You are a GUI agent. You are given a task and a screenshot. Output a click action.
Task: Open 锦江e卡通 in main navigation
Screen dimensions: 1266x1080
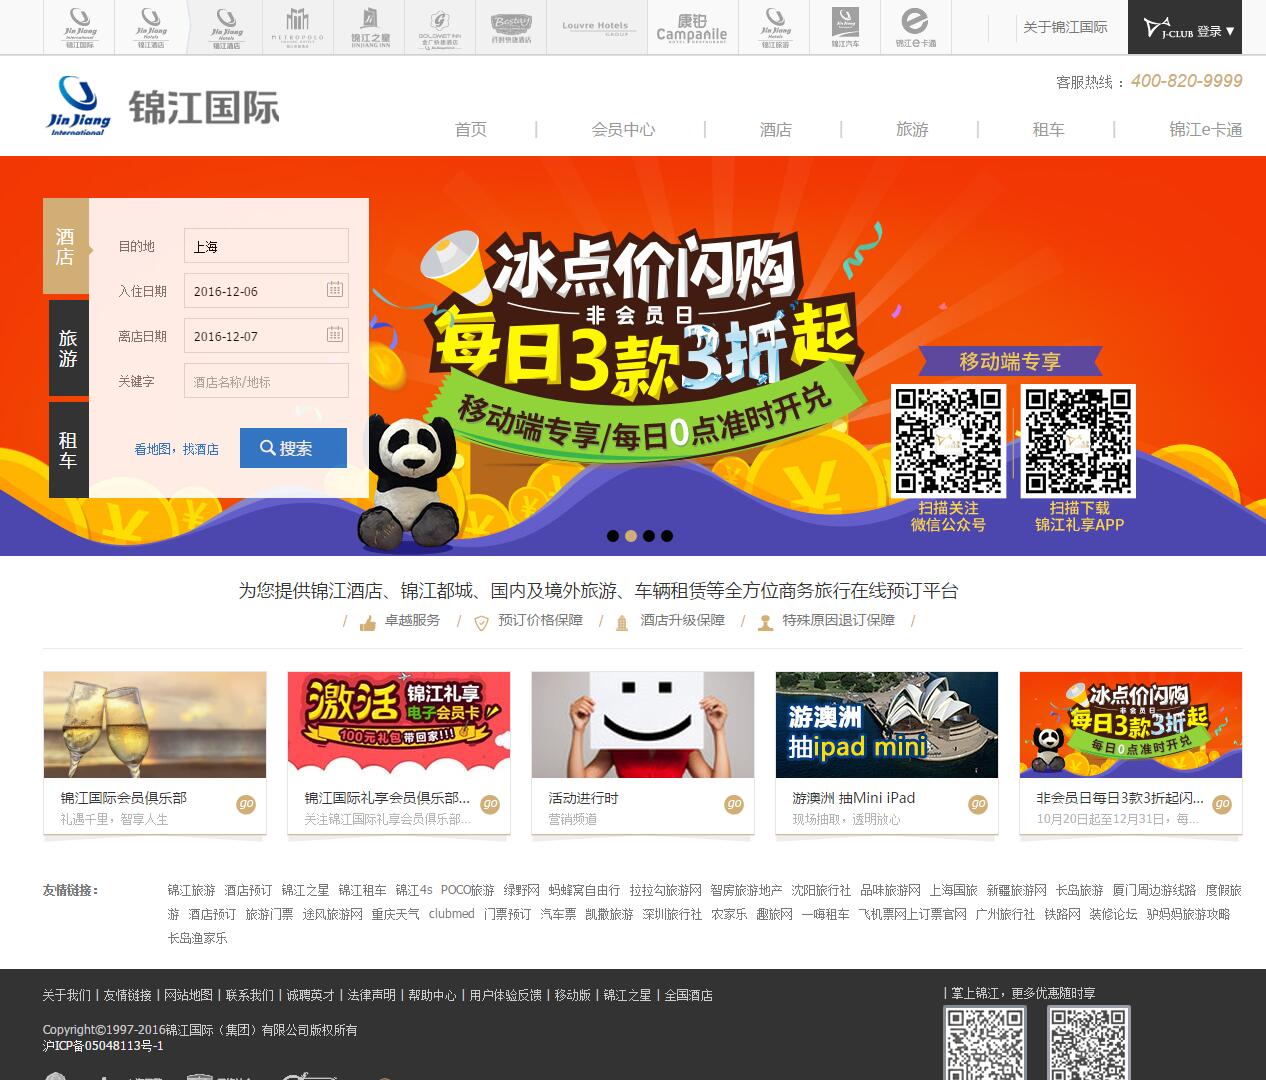coord(1205,129)
